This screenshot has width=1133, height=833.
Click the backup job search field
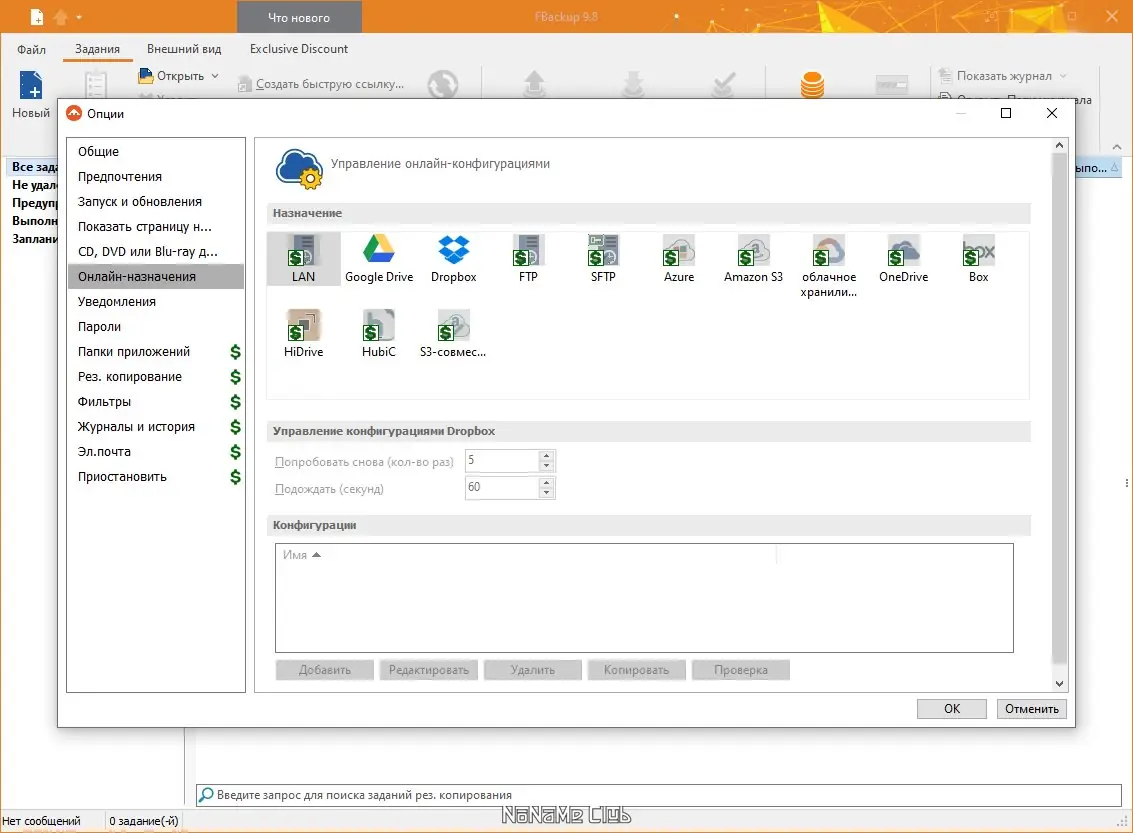click(659, 795)
